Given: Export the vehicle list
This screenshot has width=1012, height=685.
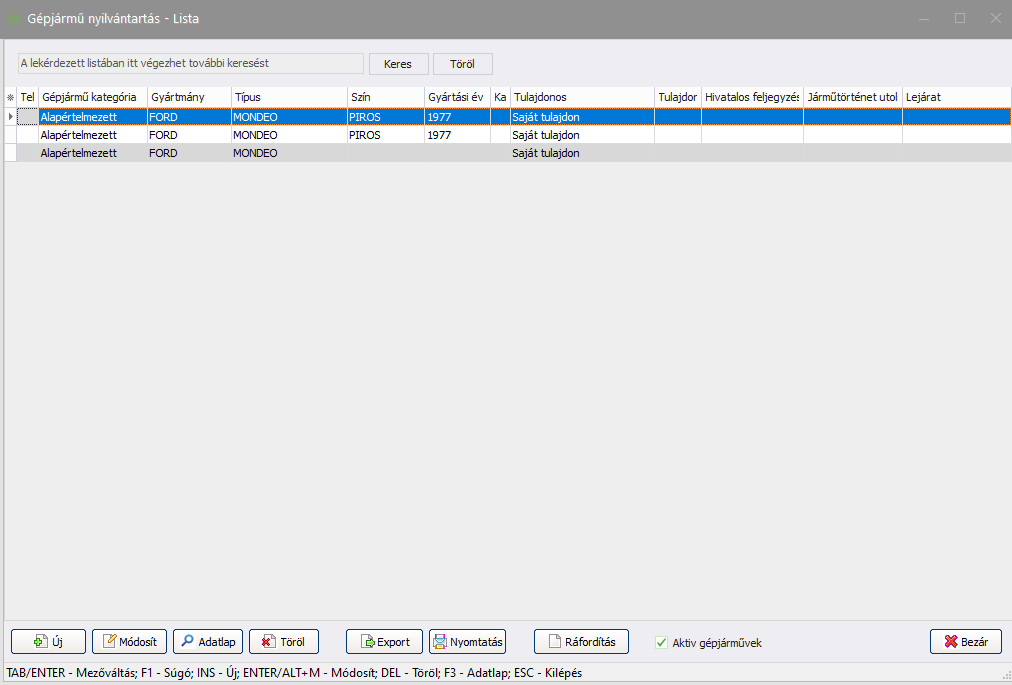Looking at the screenshot, I should 383,642.
